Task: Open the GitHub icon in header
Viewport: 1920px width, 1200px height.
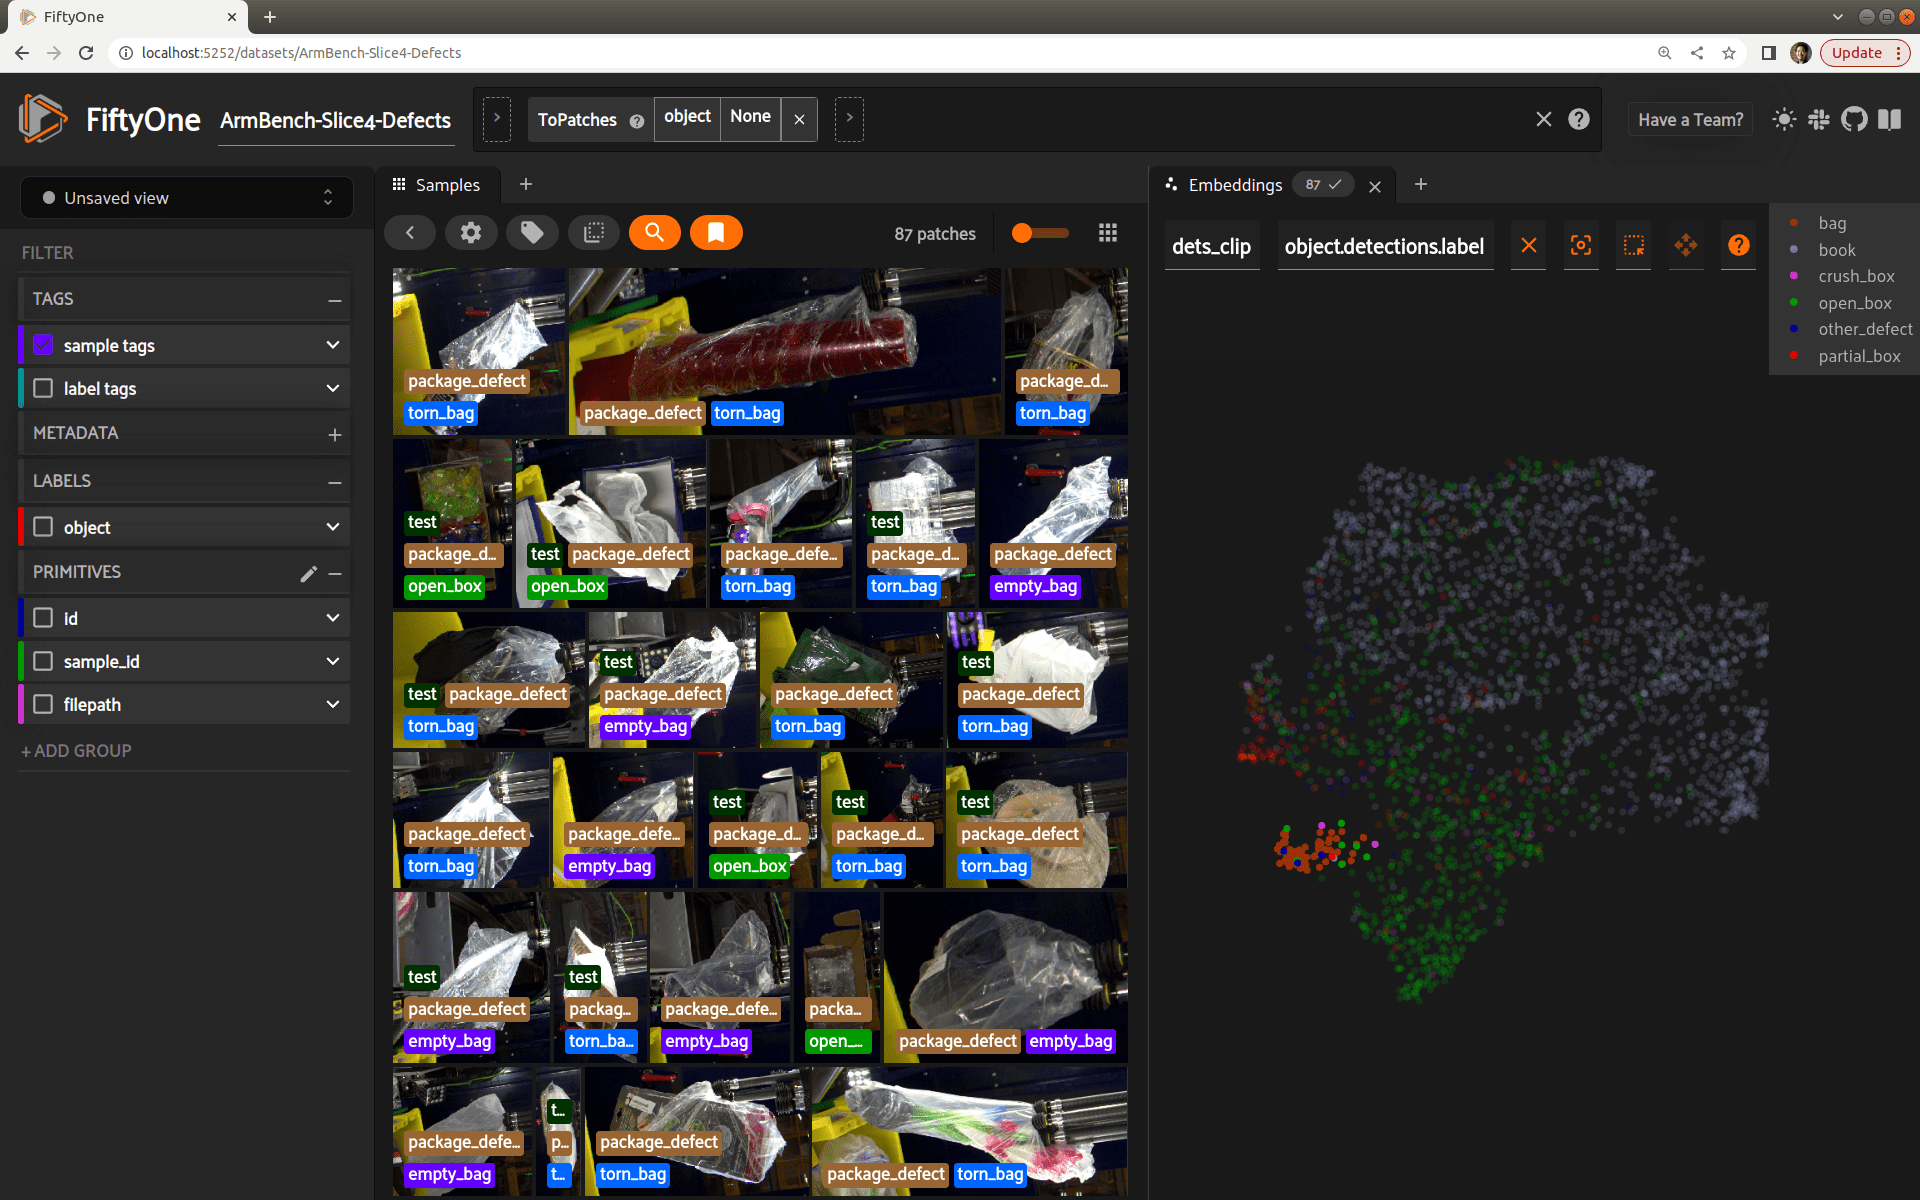Action: pyautogui.click(x=1854, y=120)
